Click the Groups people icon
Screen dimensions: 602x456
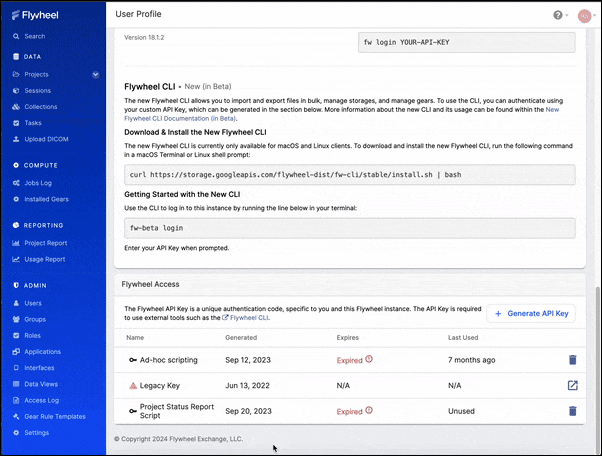(16, 319)
